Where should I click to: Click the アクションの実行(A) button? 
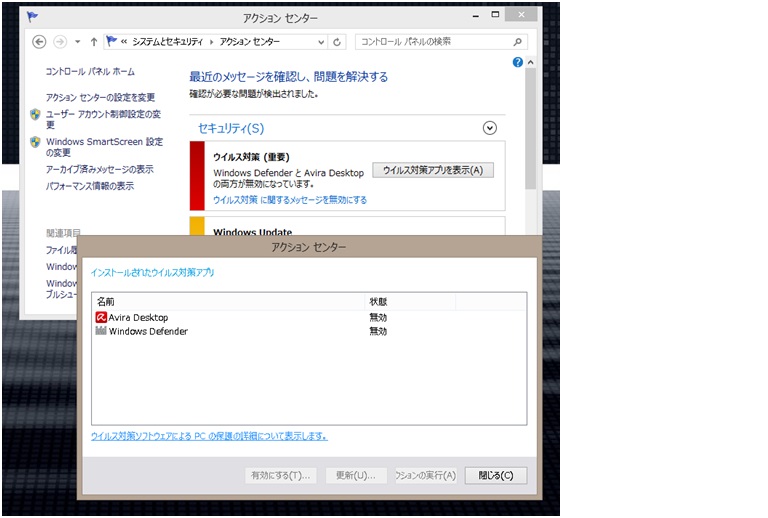426,475
